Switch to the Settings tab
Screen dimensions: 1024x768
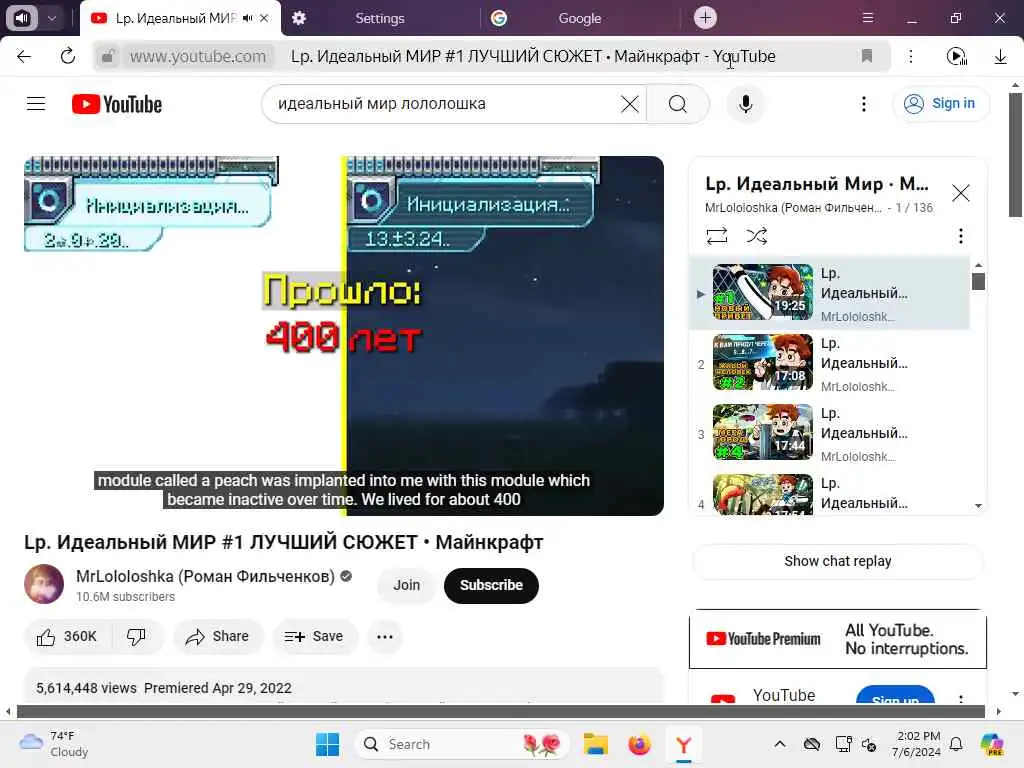pos(379,18)
